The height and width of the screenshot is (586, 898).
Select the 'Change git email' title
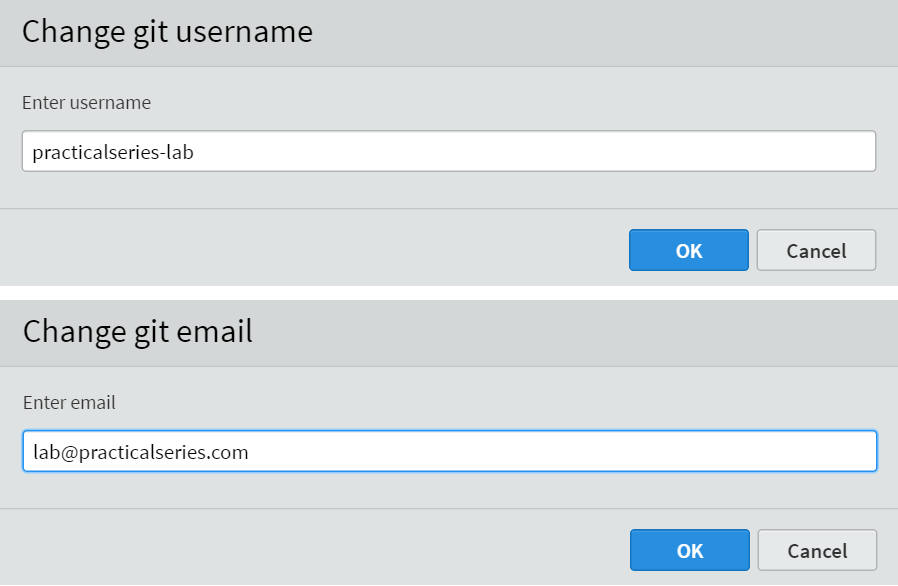[137, 332]
